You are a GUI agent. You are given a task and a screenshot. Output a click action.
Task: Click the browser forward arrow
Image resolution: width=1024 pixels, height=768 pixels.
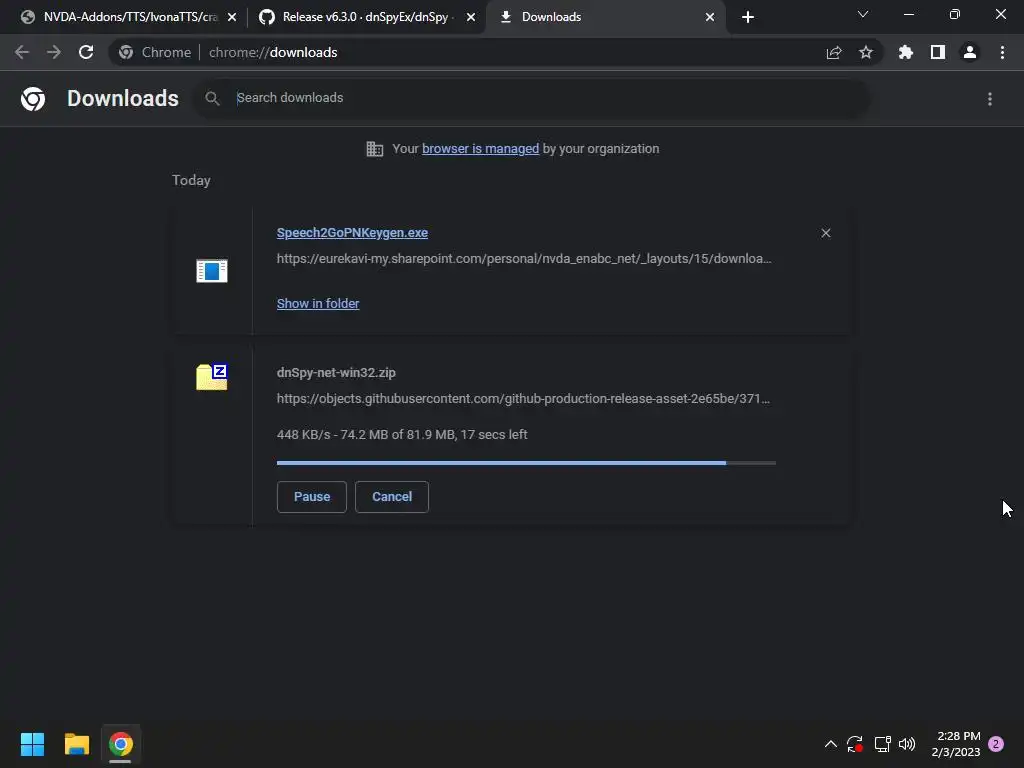click(x=54, y=52)
